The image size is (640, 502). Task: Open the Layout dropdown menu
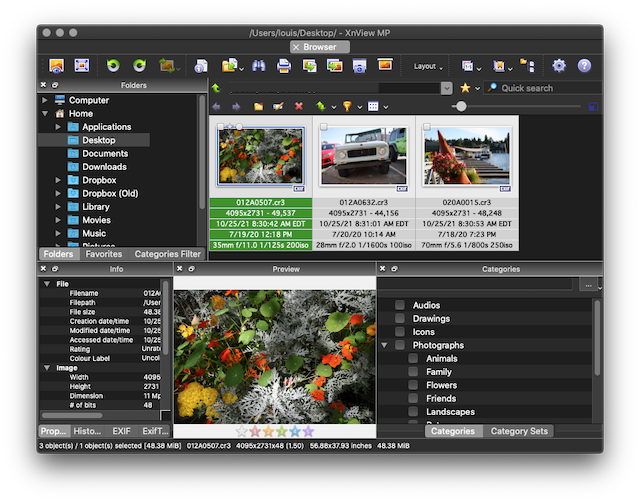428,66
